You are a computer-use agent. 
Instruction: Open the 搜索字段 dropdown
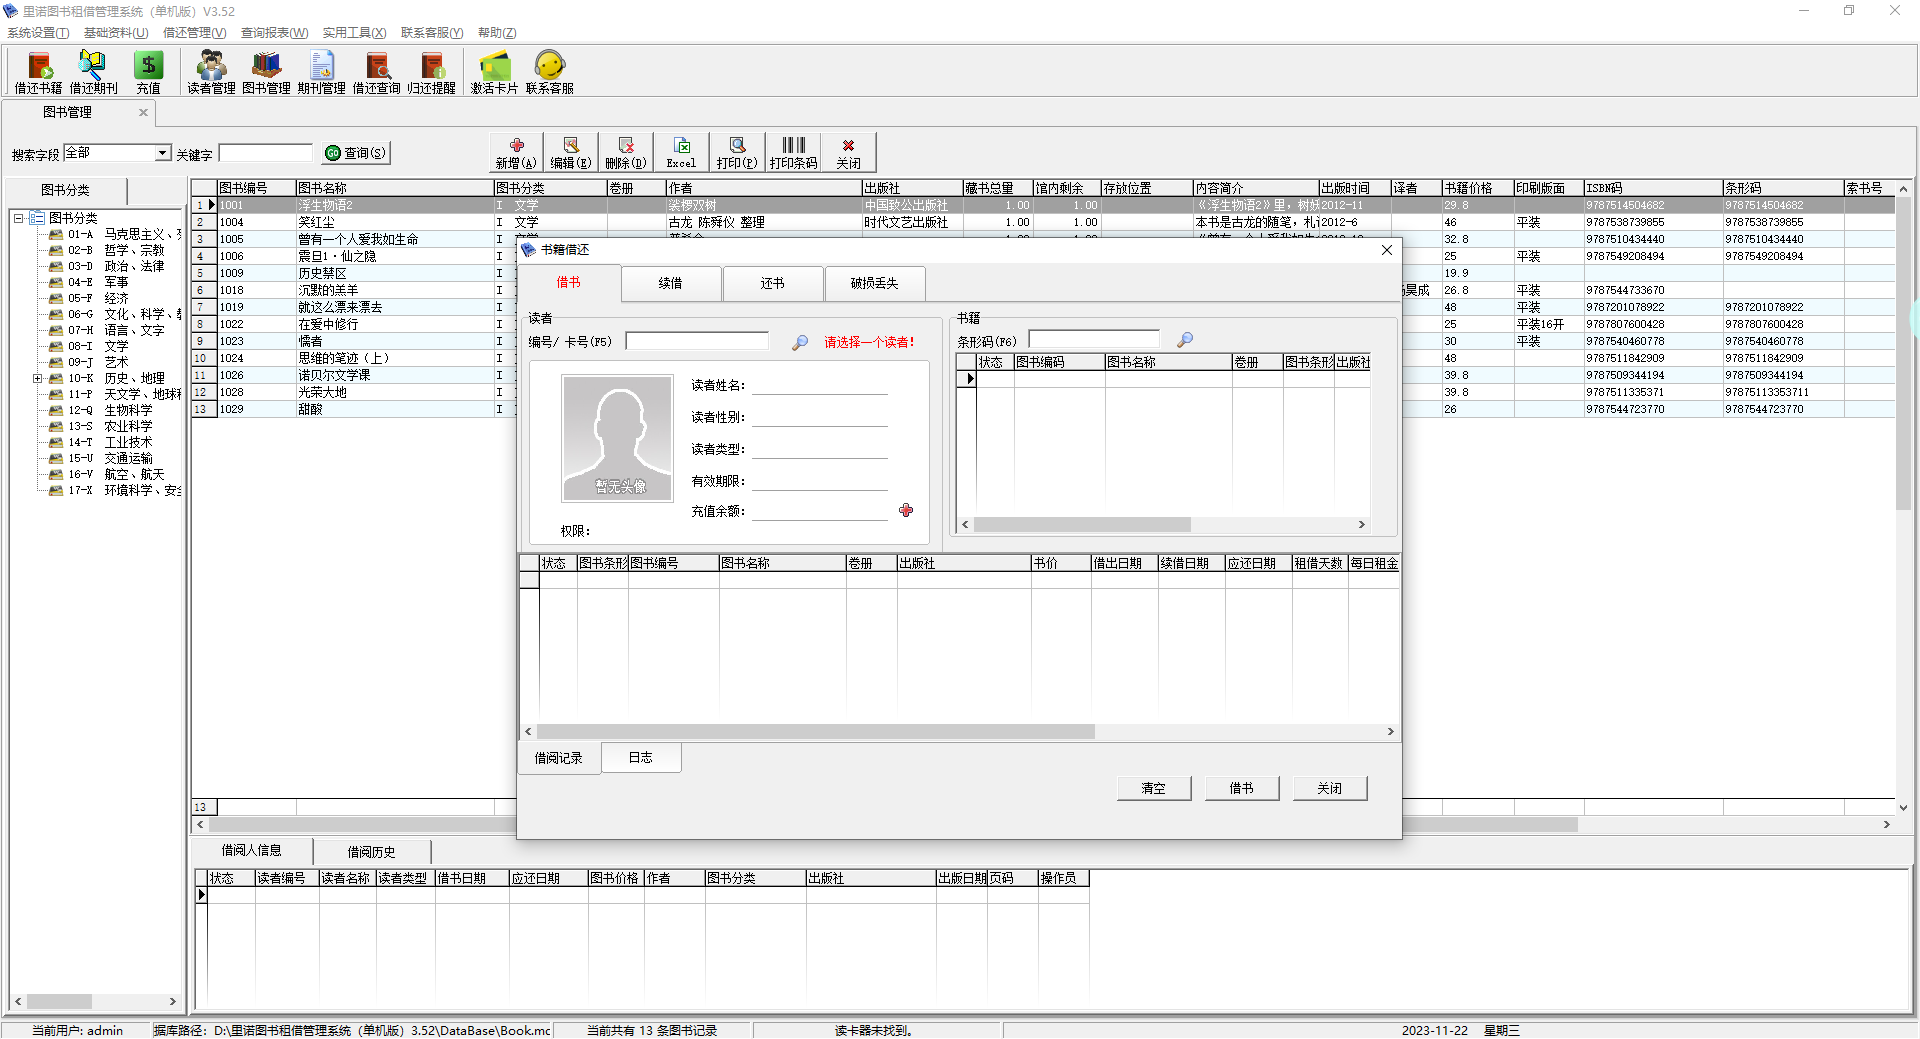[162, 153]
